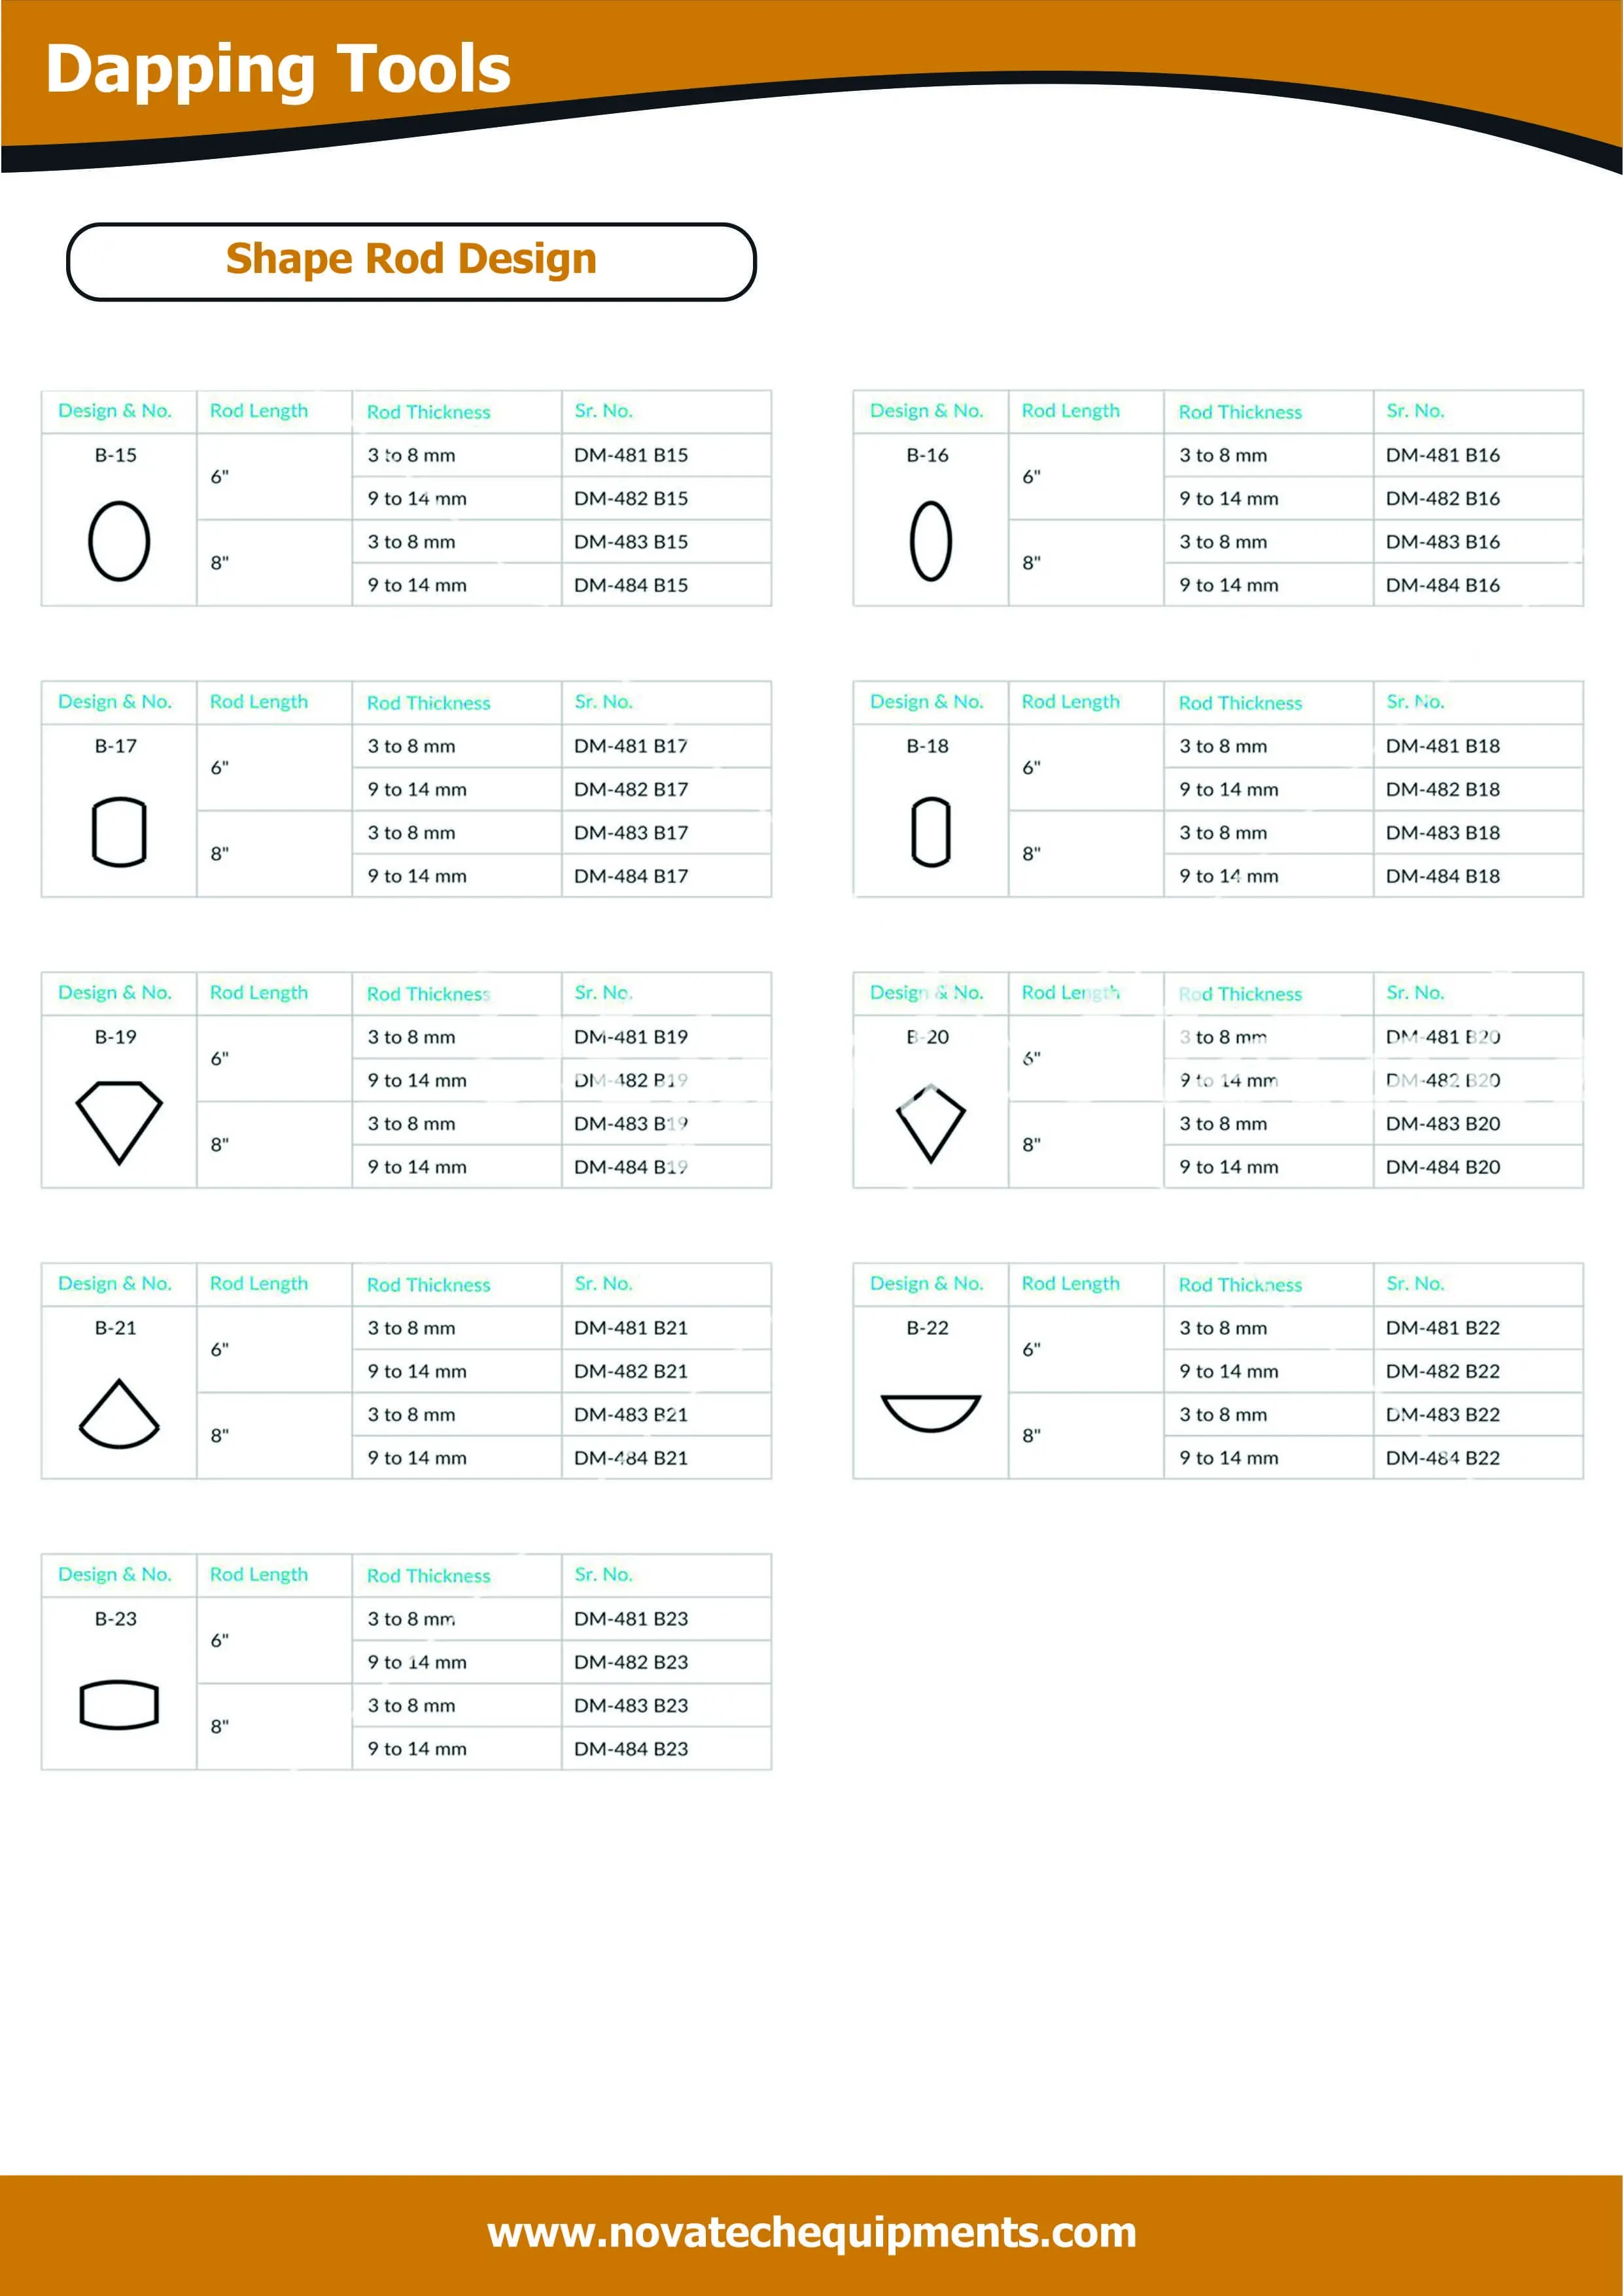This screenshot has width=1623, height=2296.
Task: Click the Dapping Tools page title
Action: 278,69
